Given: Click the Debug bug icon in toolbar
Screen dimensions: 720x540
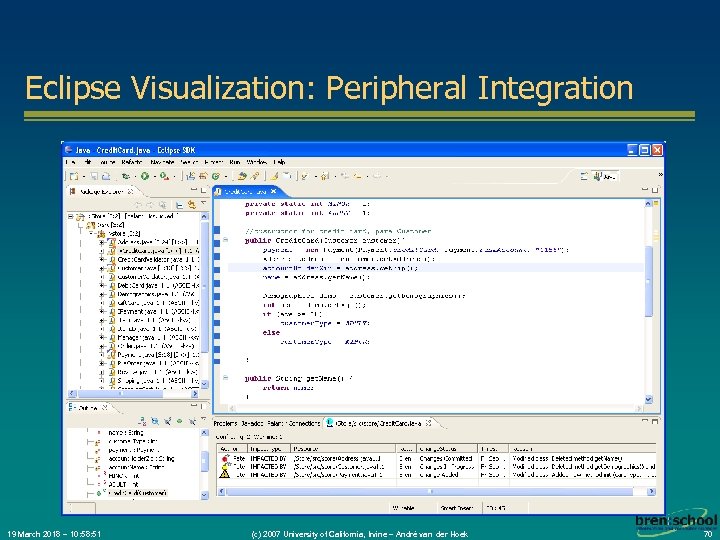Looking at the screenshot, I should click(x=126, y=175).
